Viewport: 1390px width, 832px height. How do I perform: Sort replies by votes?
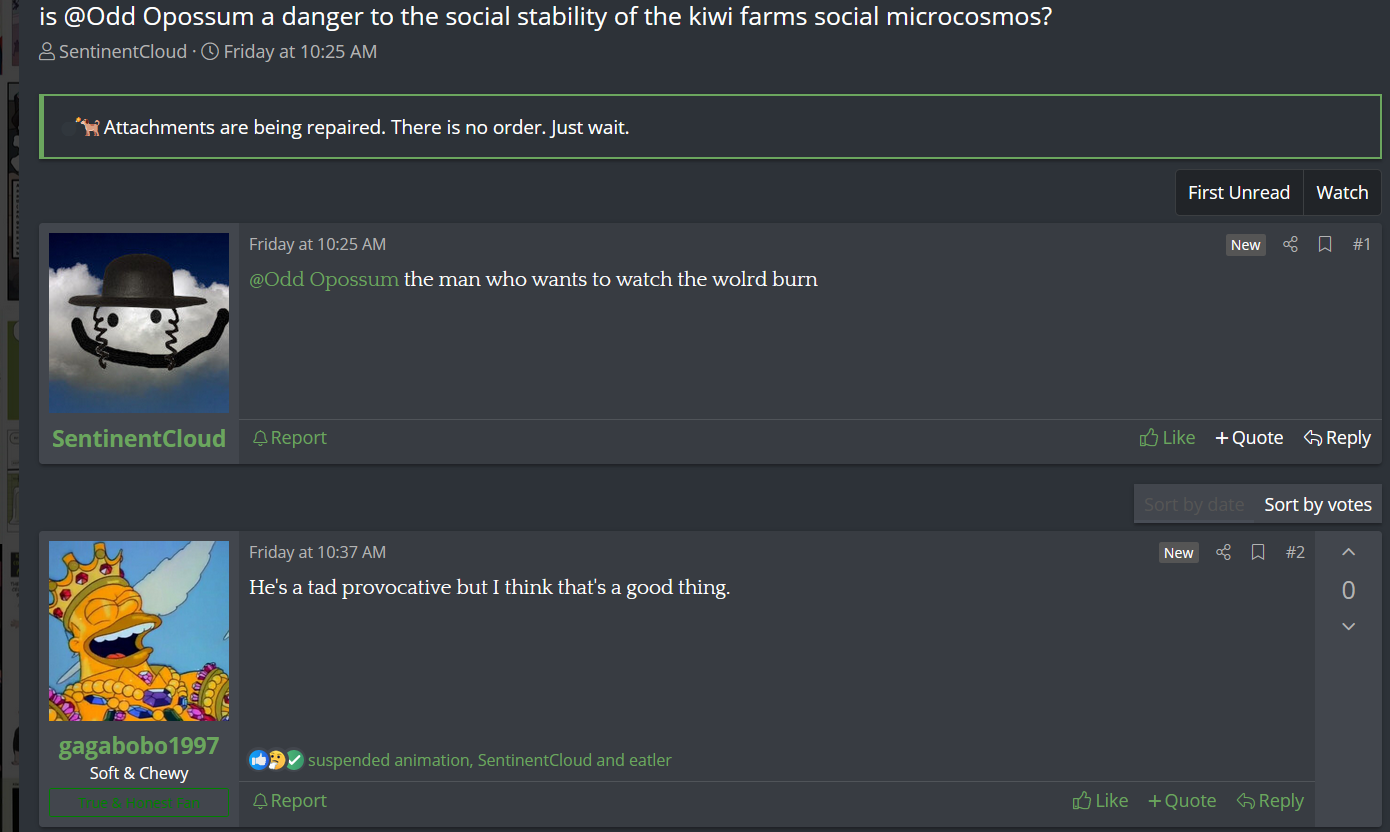pos(1317,505)
